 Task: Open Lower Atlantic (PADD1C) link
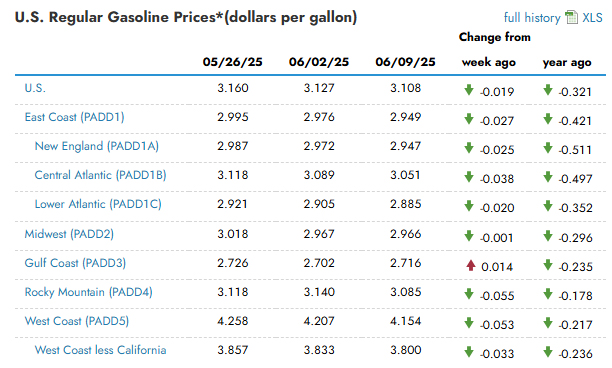coord(98,204)
